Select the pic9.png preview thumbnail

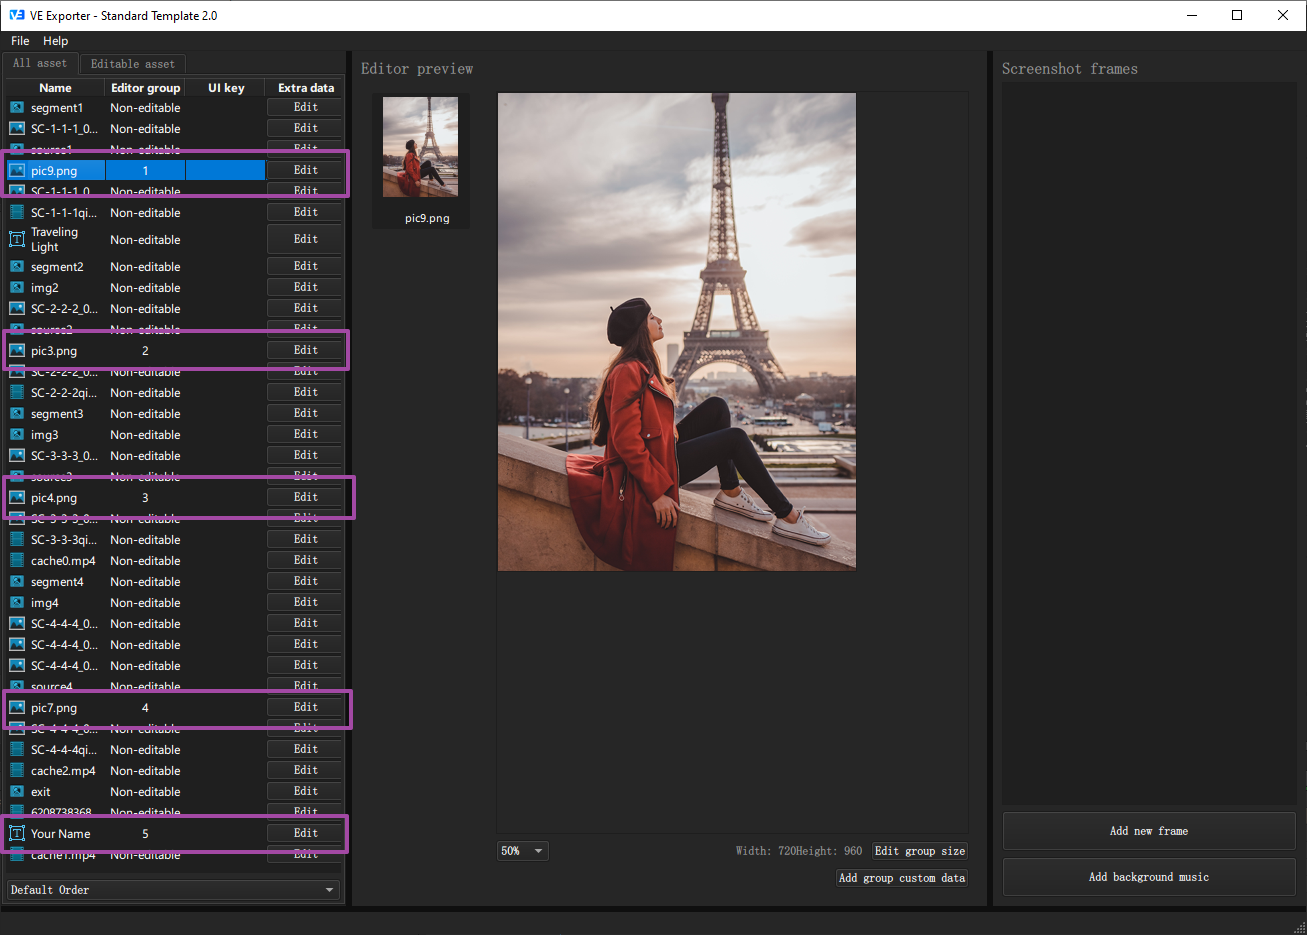[421, 161]
